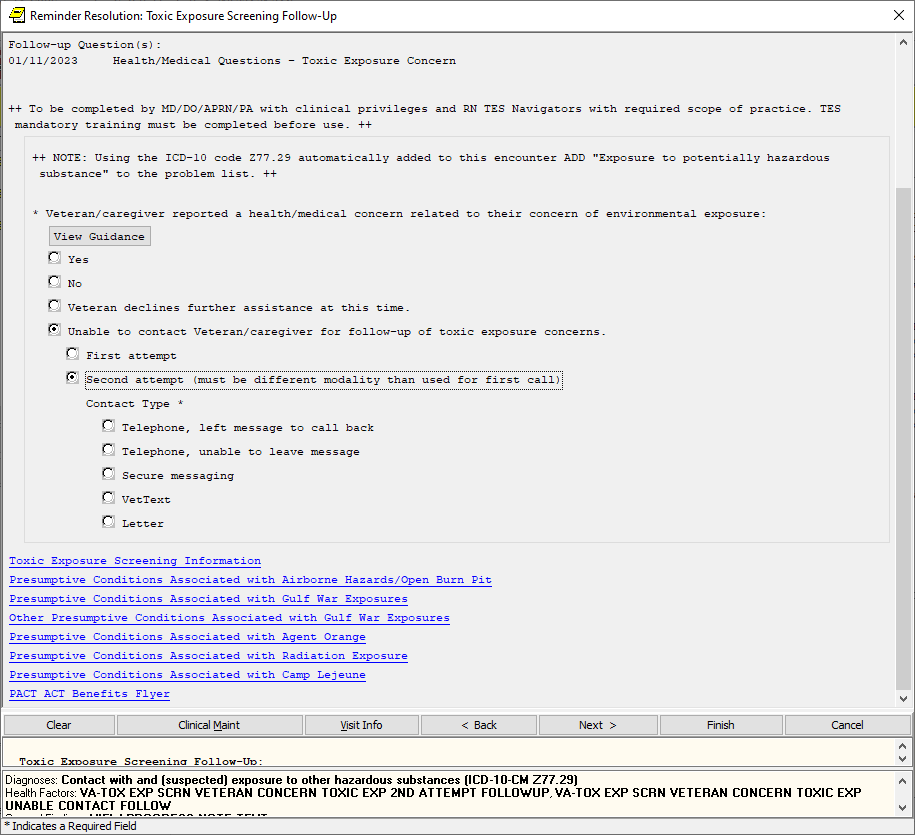Click the Clear button
Viewport: 915px width, 835px height.
pos(59,725)
